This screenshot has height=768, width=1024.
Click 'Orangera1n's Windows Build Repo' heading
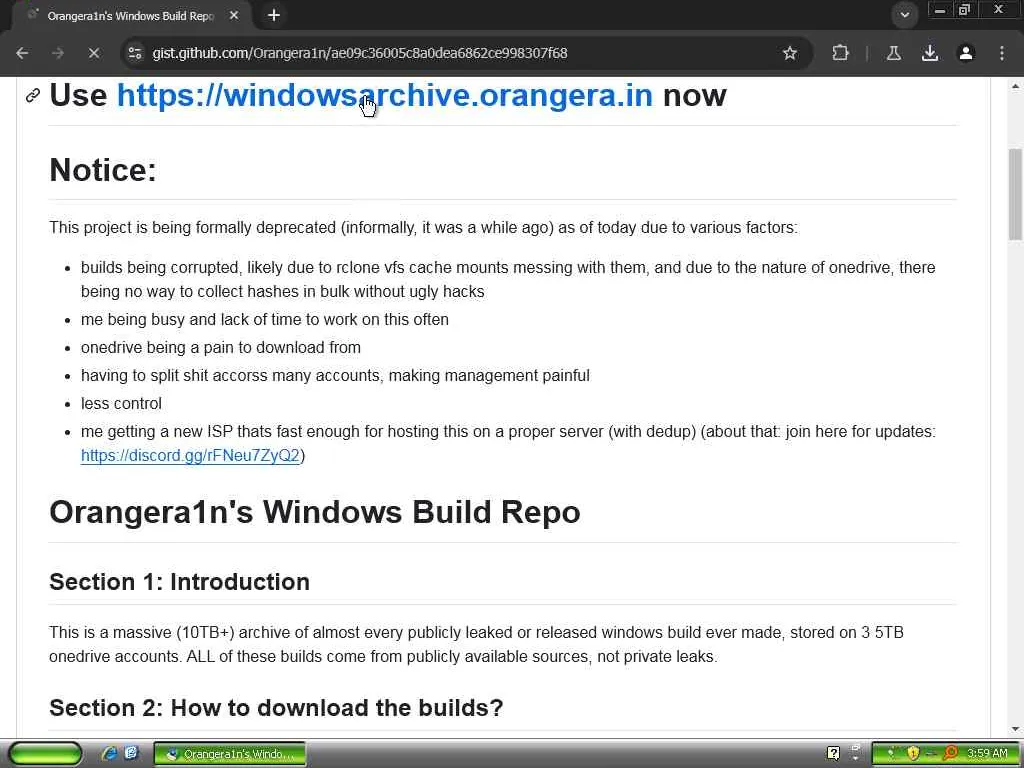[x=315, y=512]
